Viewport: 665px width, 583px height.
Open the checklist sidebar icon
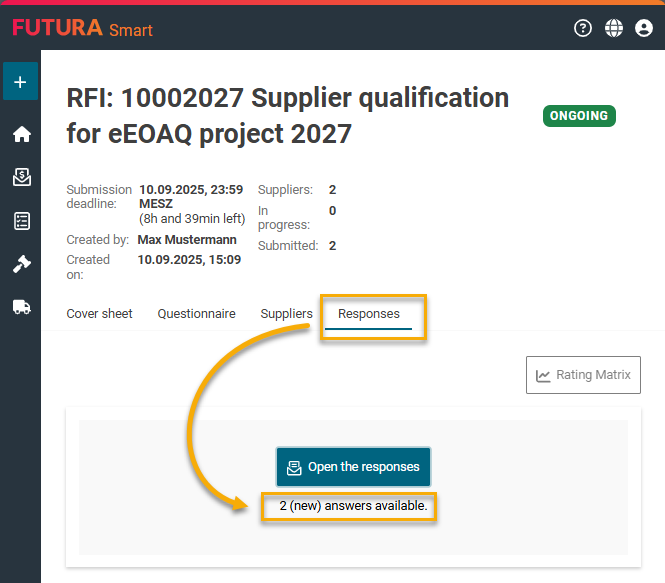pyautogui.click(x=21, y=221)
